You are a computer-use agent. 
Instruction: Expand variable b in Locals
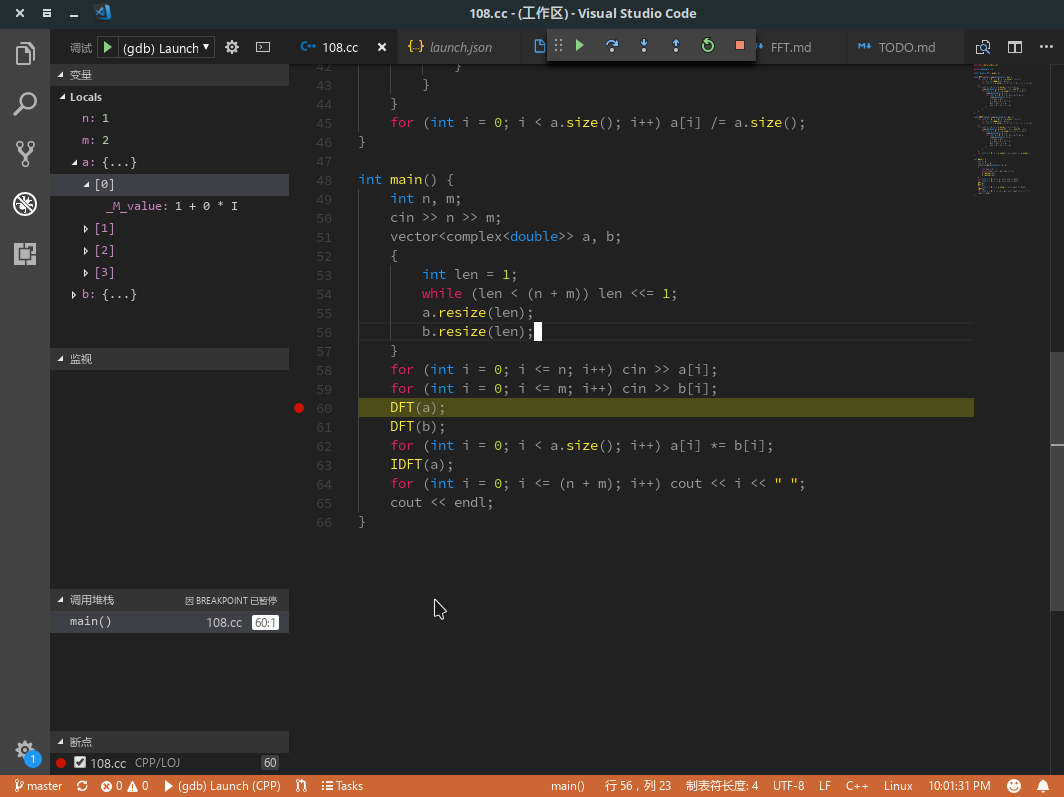[x=74, y=295]
